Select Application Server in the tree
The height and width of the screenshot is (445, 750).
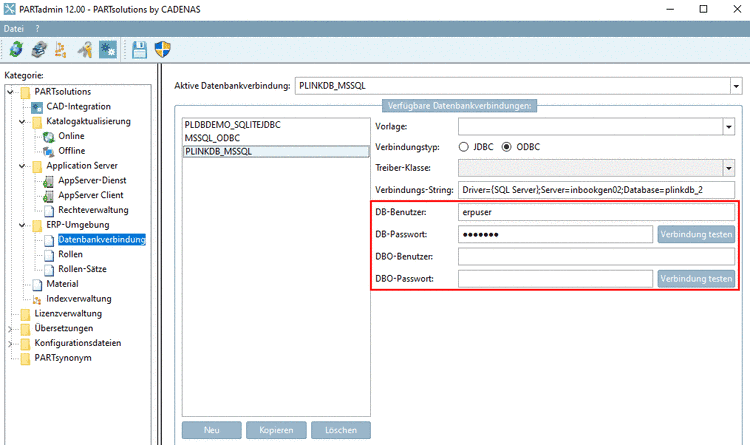tap(82, 166)
